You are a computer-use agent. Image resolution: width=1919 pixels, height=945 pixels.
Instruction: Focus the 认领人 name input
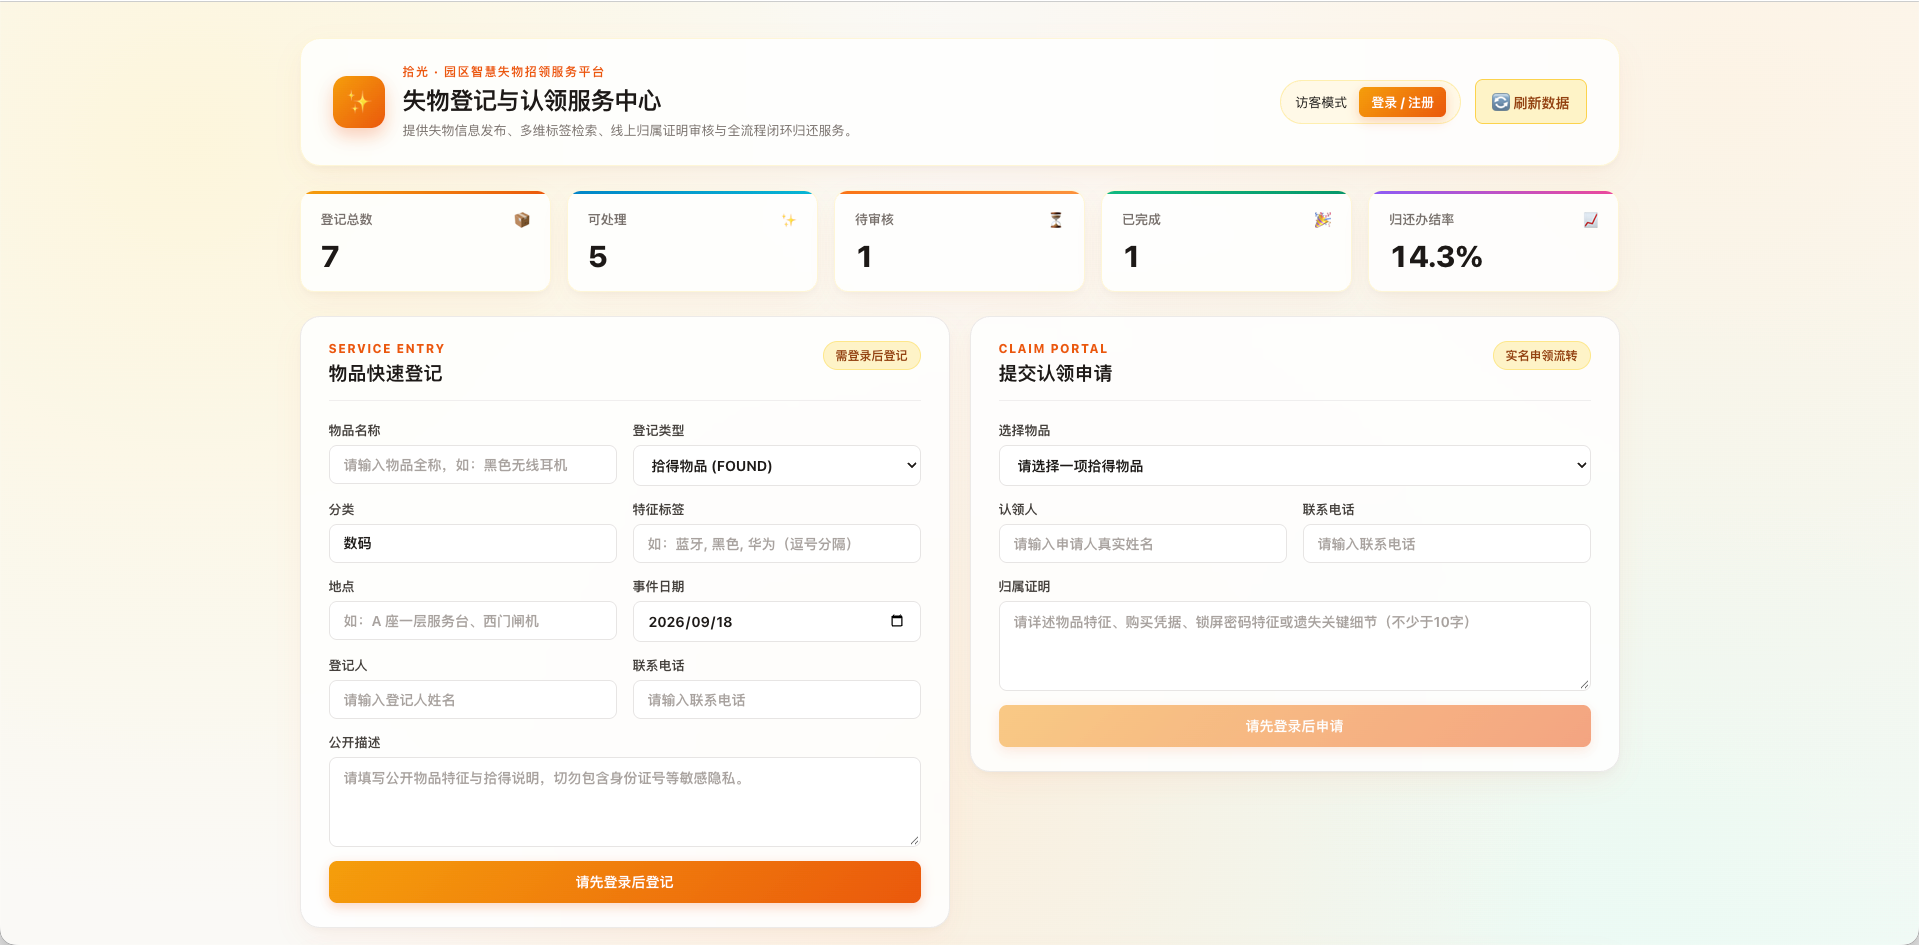[1143, 544]
